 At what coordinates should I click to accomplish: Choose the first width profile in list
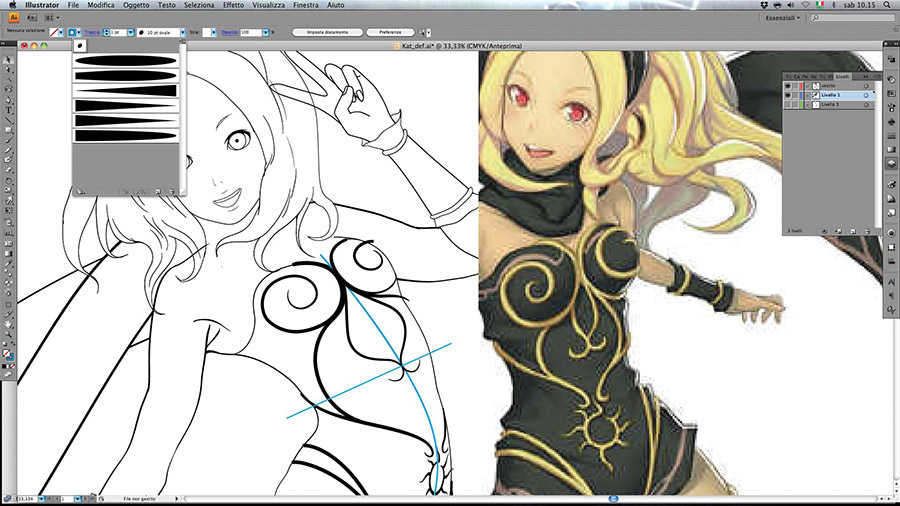click(x=126, y=60)
